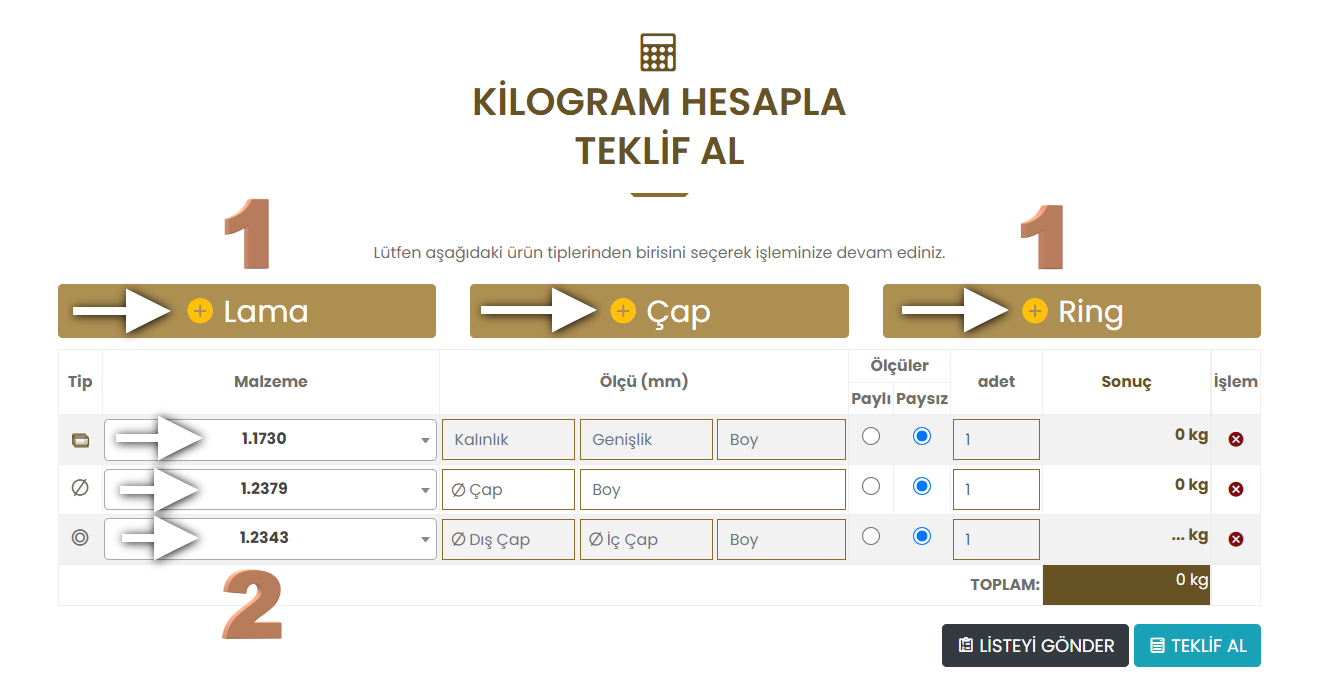Expand the 1.2343 material dropdown

point(270,538)
